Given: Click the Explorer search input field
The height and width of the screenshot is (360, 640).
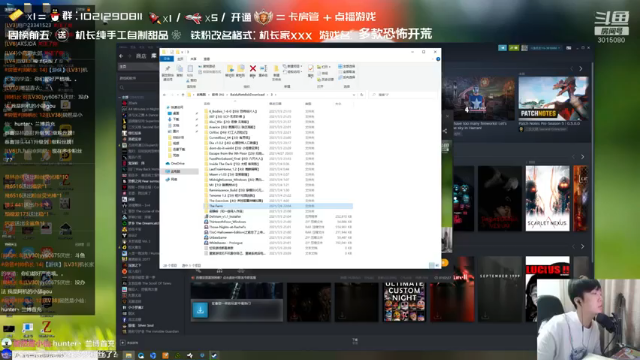Looking at the screenshot, I should pyautogui.click(x=403, y=95).
